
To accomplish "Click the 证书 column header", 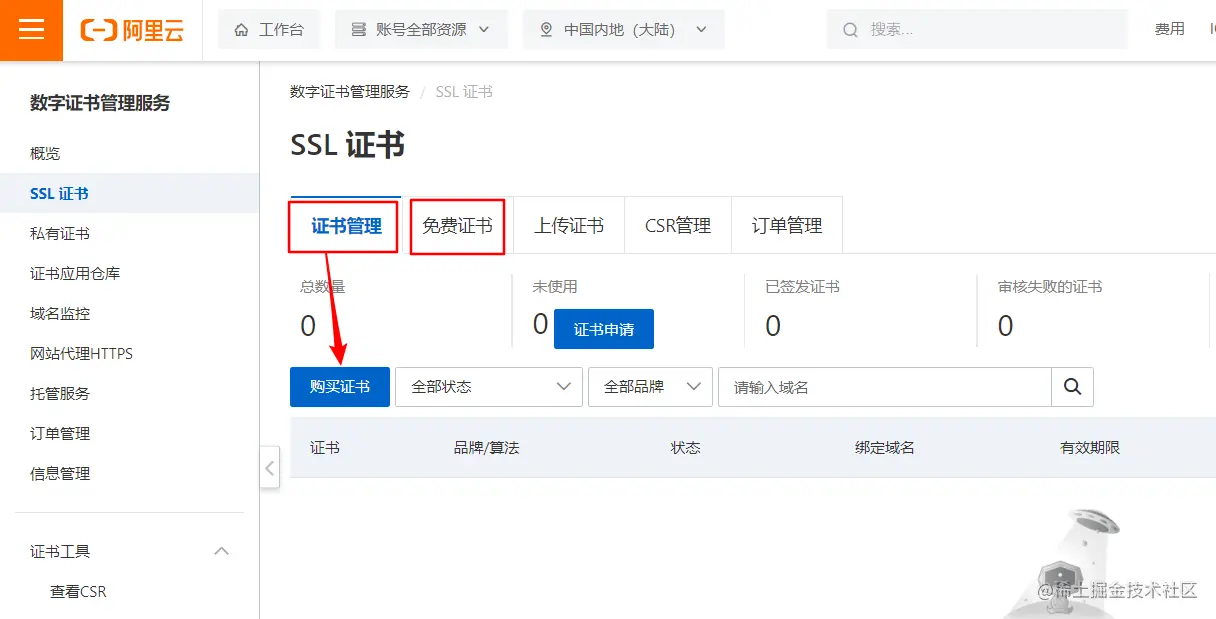I will click(x=325, y=448).
